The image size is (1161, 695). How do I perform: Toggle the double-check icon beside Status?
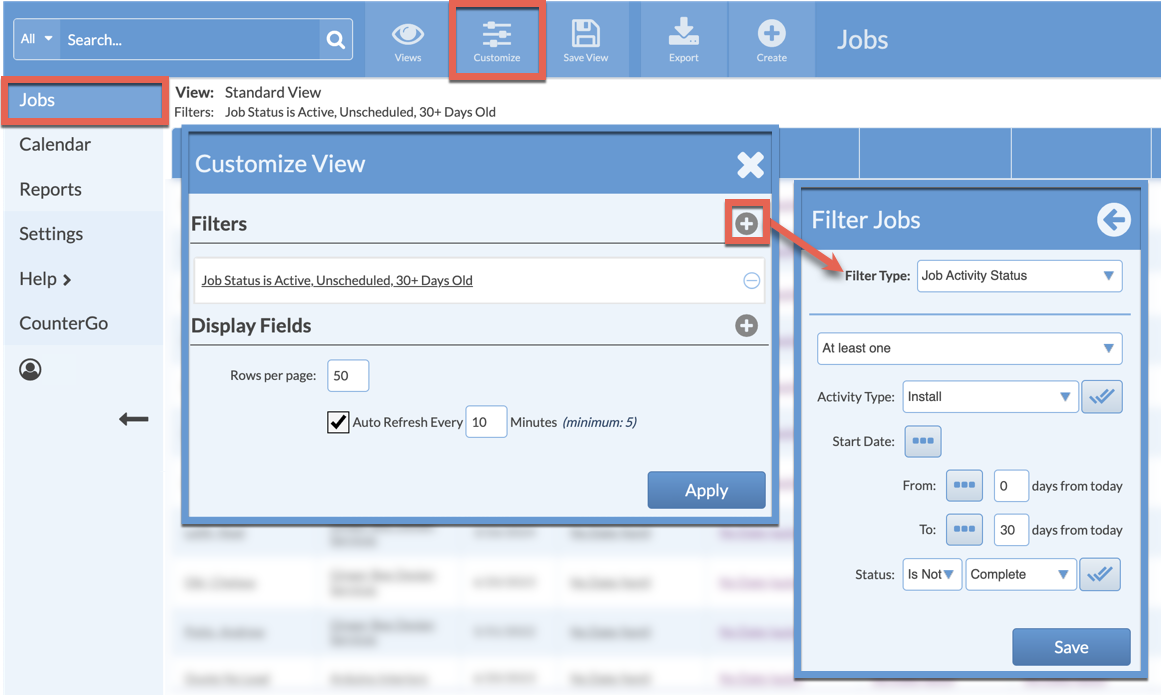pyautogui.click(x=1100, y=573)
